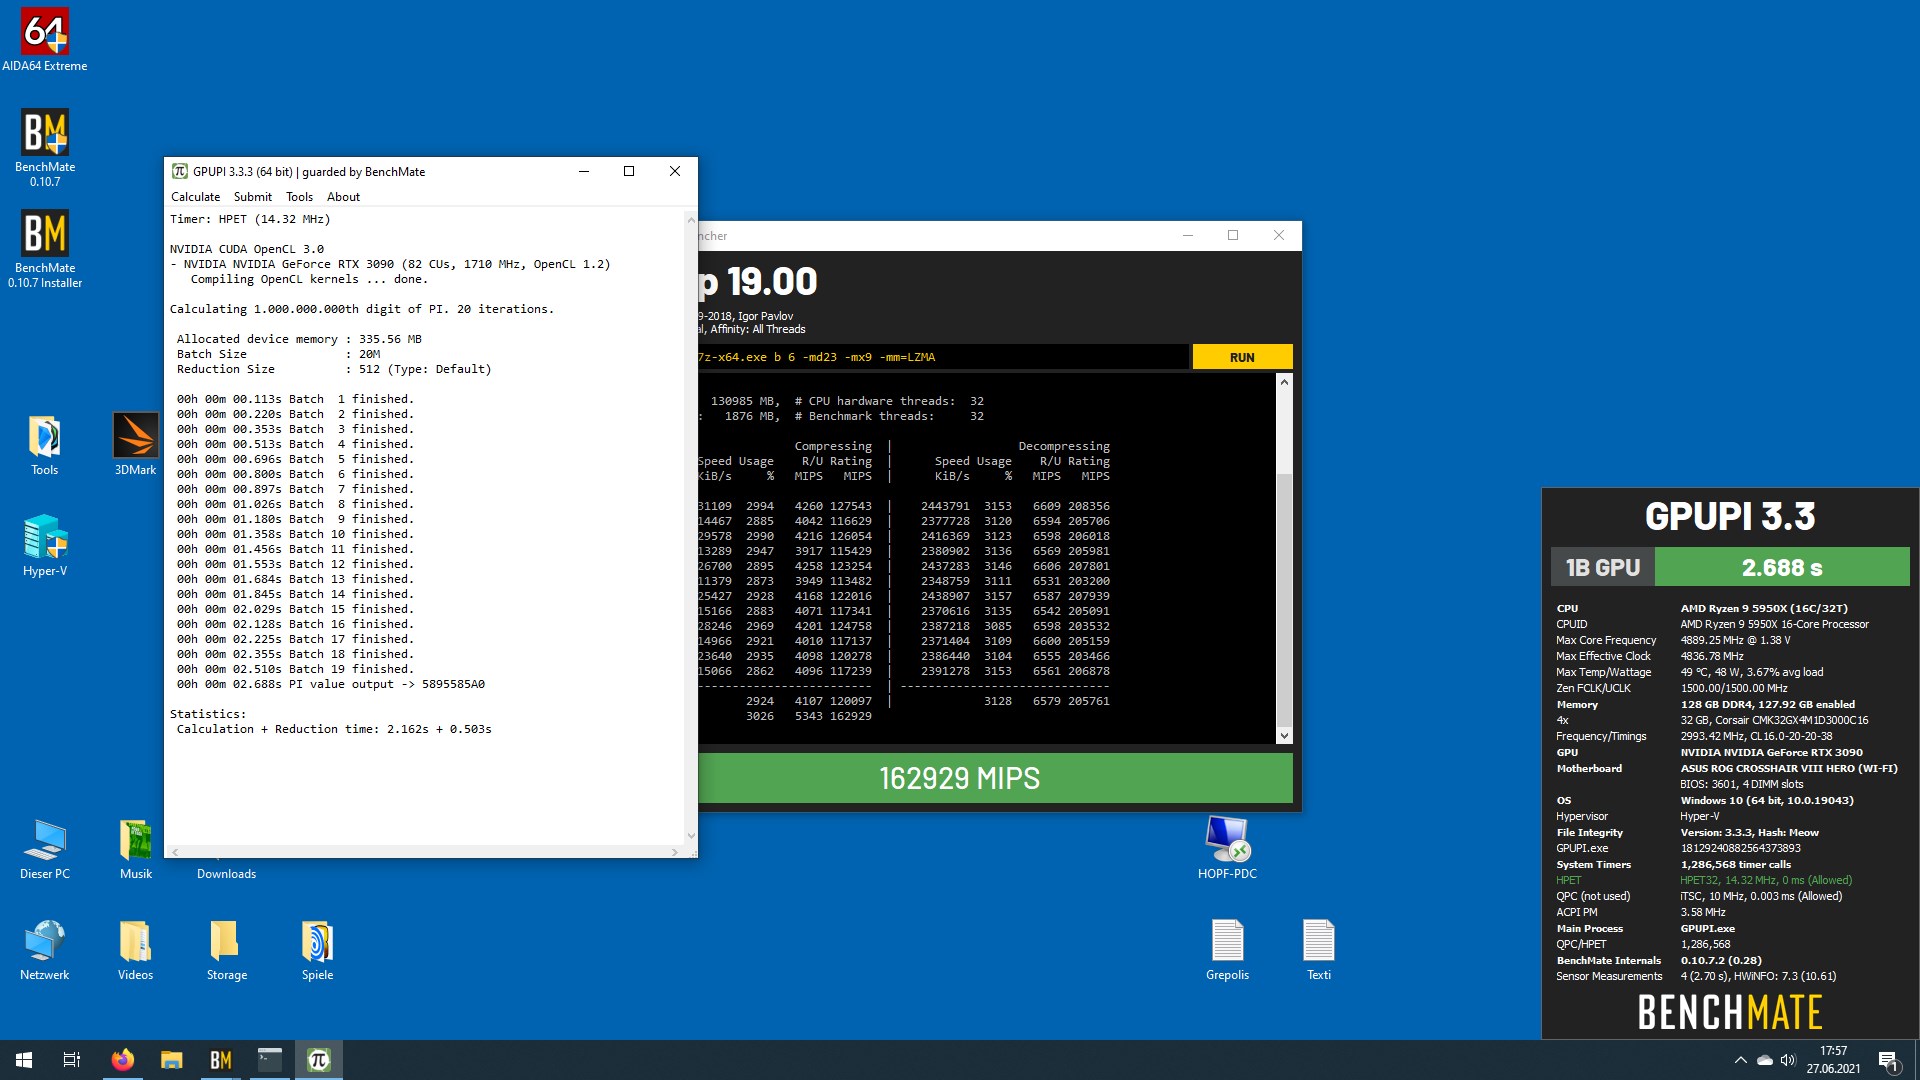
Task: Open Task View in the taskbar
Action: pos(72,1060)
